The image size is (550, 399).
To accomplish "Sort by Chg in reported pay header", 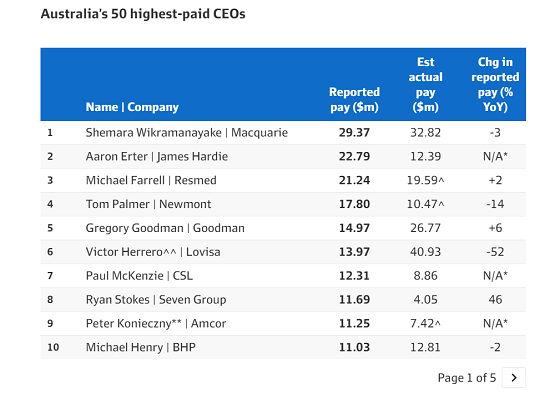I will pyautogui.click(x=495, y=84).
